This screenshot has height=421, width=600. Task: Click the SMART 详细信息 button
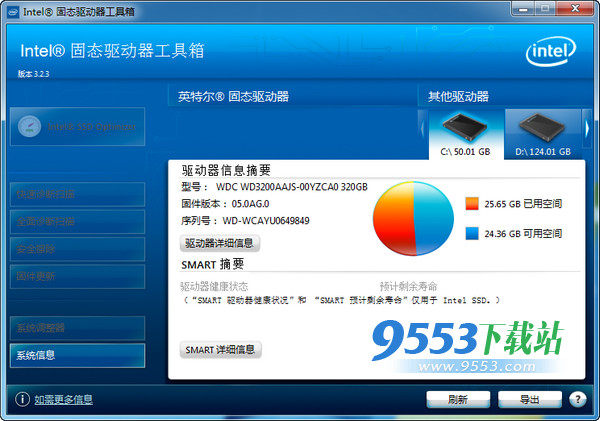click(220, 350)
